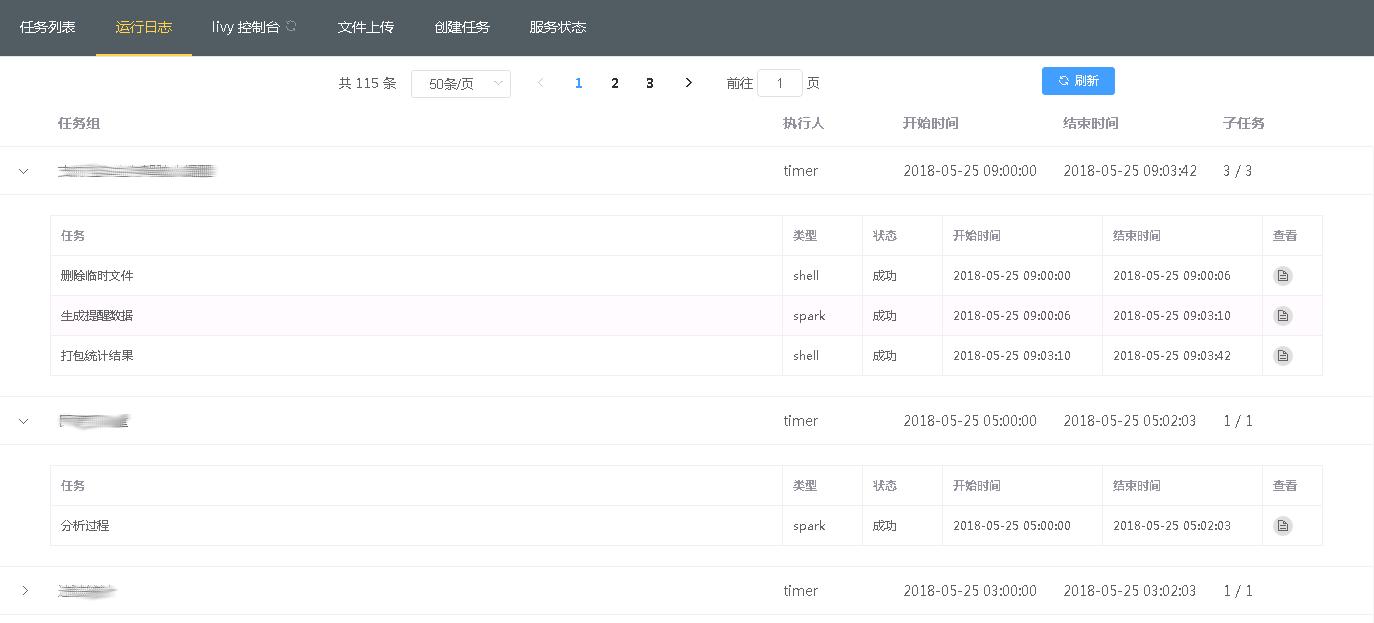Expand the 03:00:00 task group row

24,591
